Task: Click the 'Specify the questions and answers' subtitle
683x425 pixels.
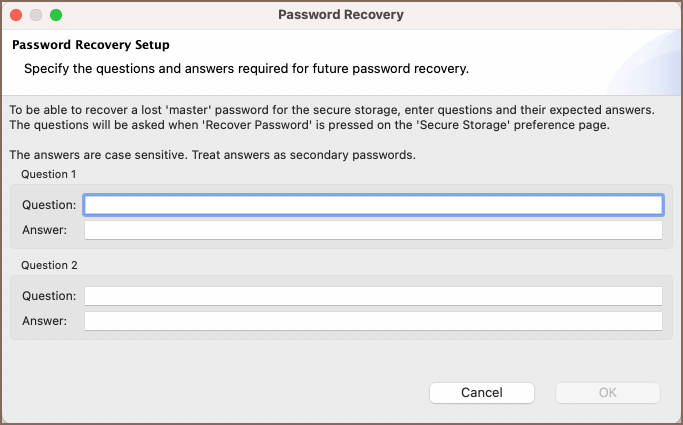Action: 246,70
